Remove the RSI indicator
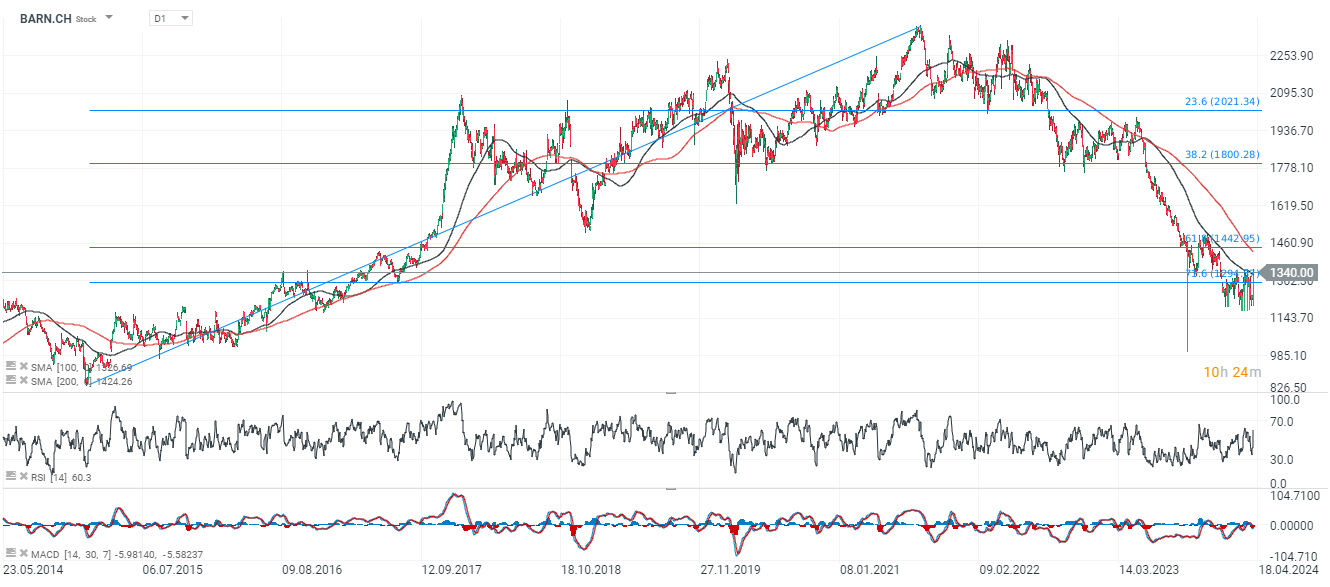This screenshot has height=587, width=1330. tap(23, 477)
